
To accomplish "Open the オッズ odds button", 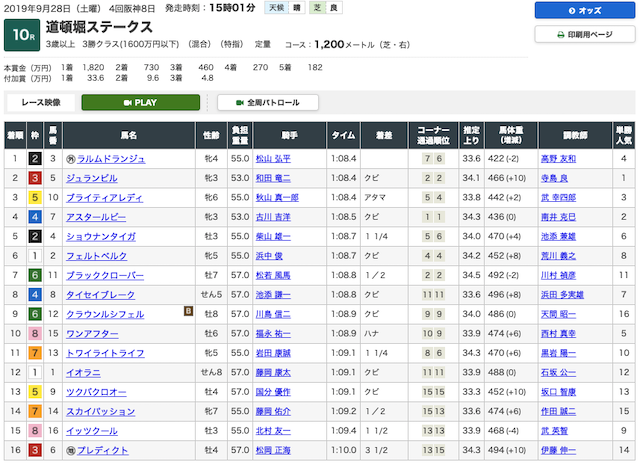I will (585, 11).
